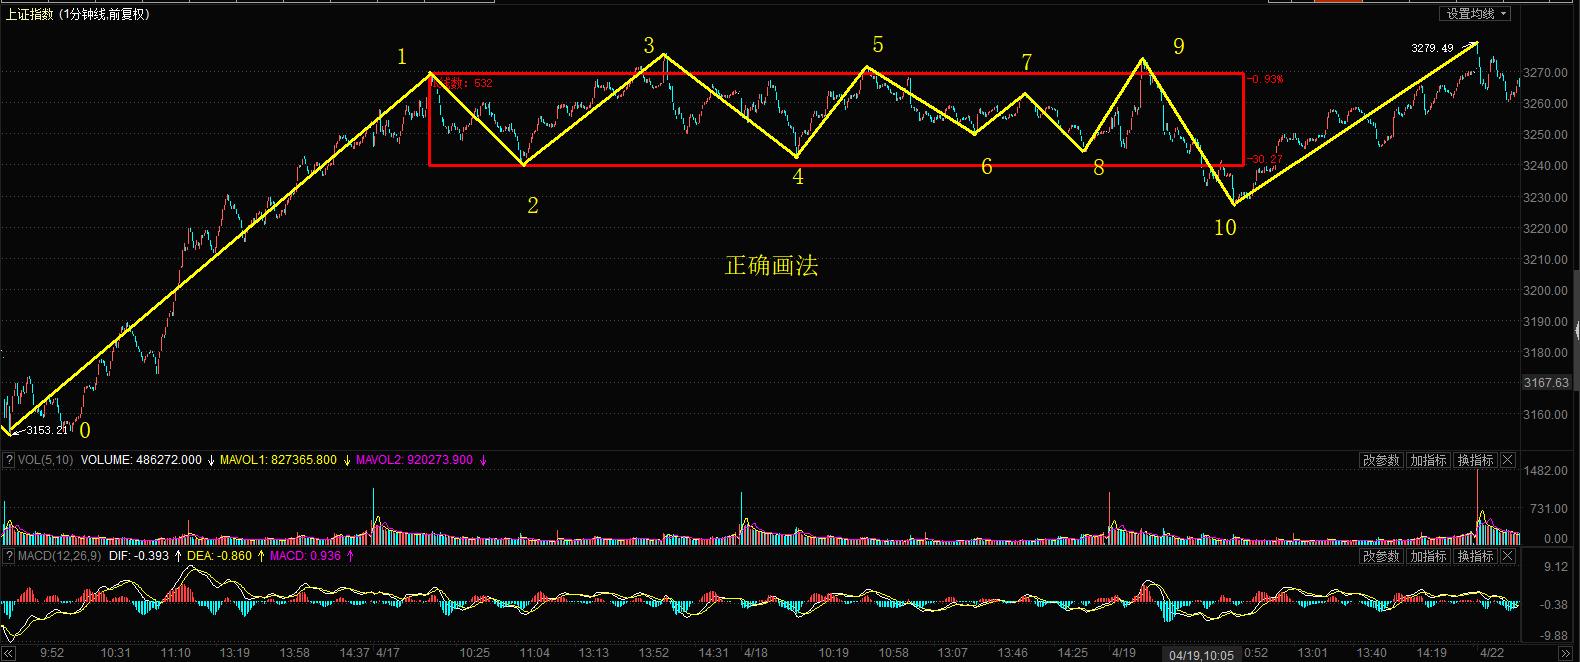This screenshot has width=1580, height=662.
Task: Click the VOLUME: 486272.000 value
Action: point(141,460)
